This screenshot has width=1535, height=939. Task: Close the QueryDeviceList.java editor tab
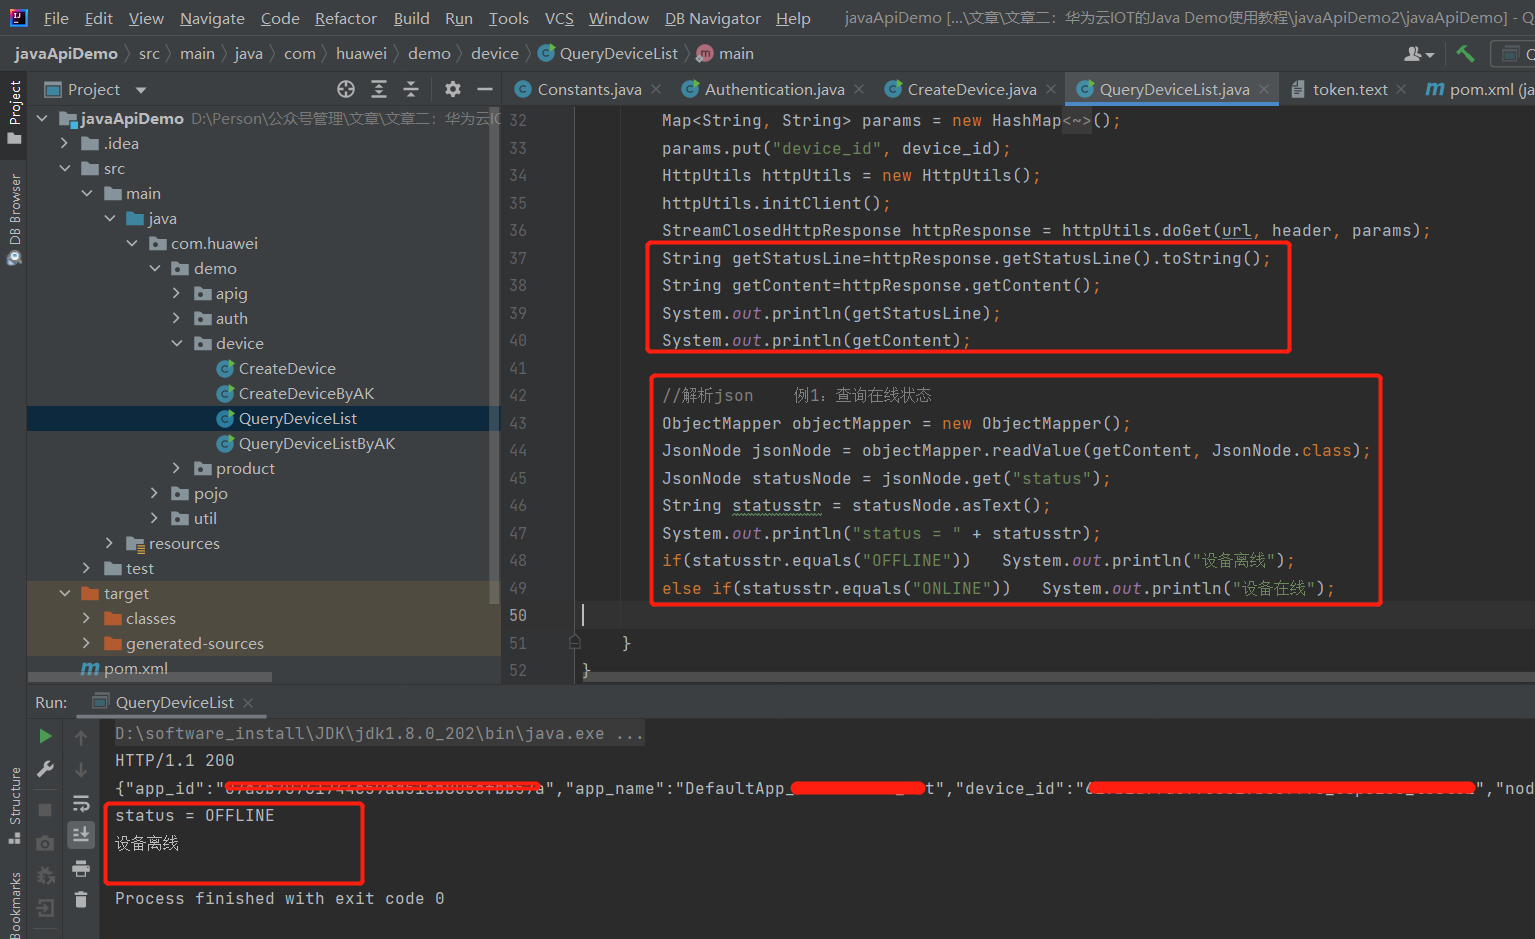(x=1264, y=89)
